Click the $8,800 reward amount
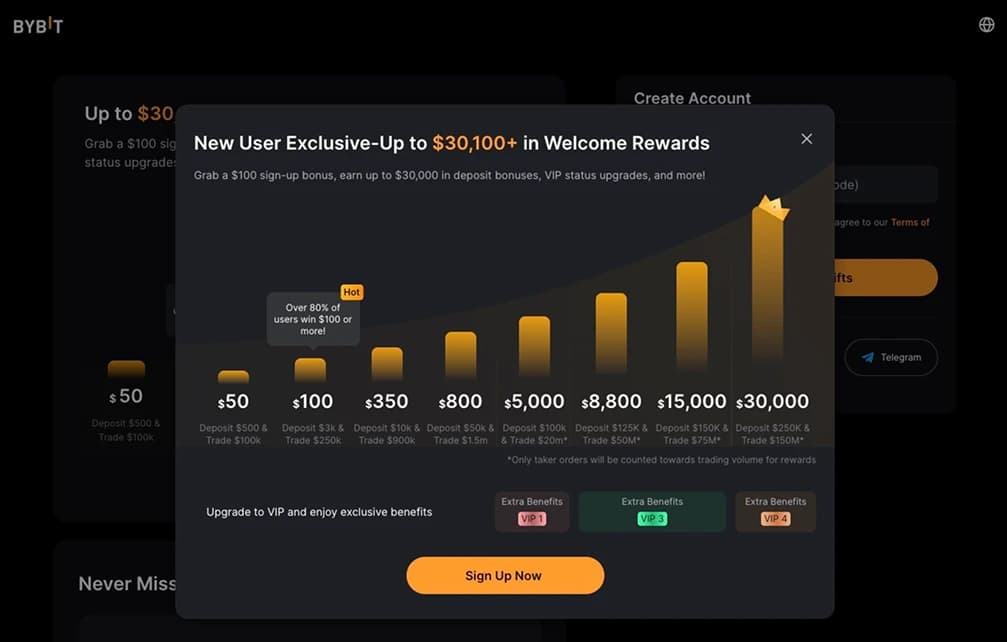 click(611, 402)
